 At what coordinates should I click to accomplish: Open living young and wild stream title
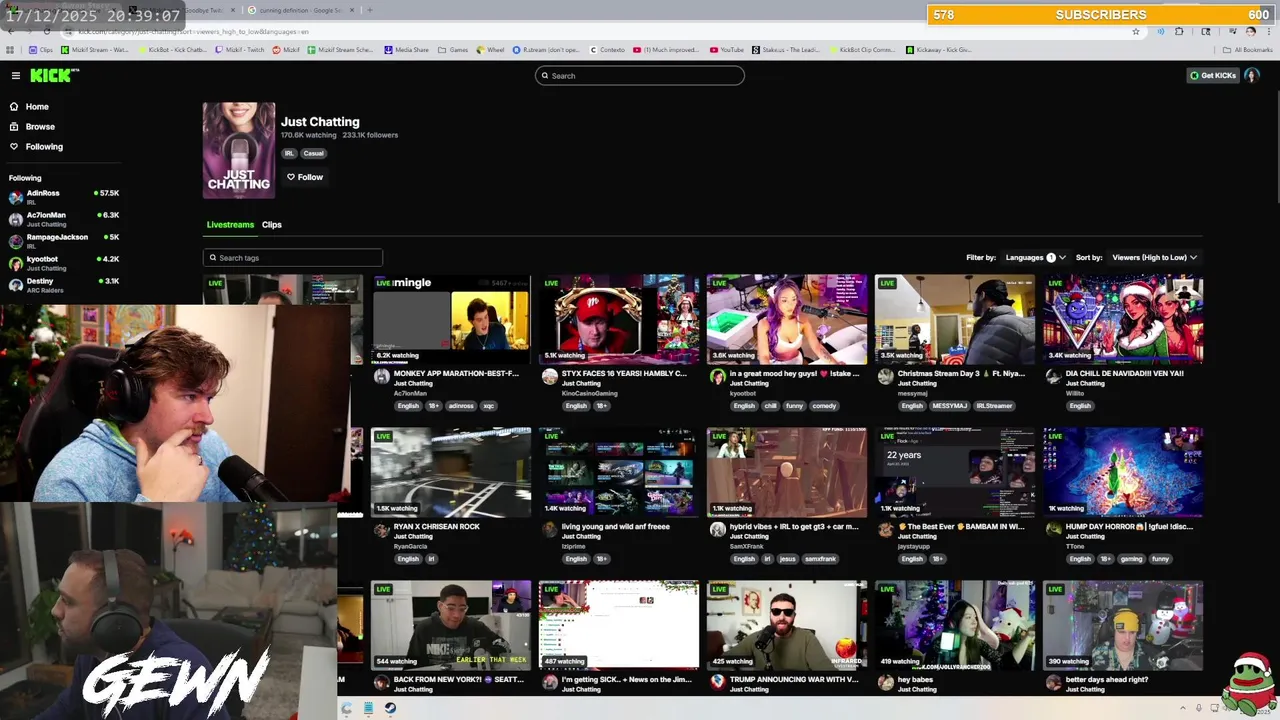(x=616, y=526)
